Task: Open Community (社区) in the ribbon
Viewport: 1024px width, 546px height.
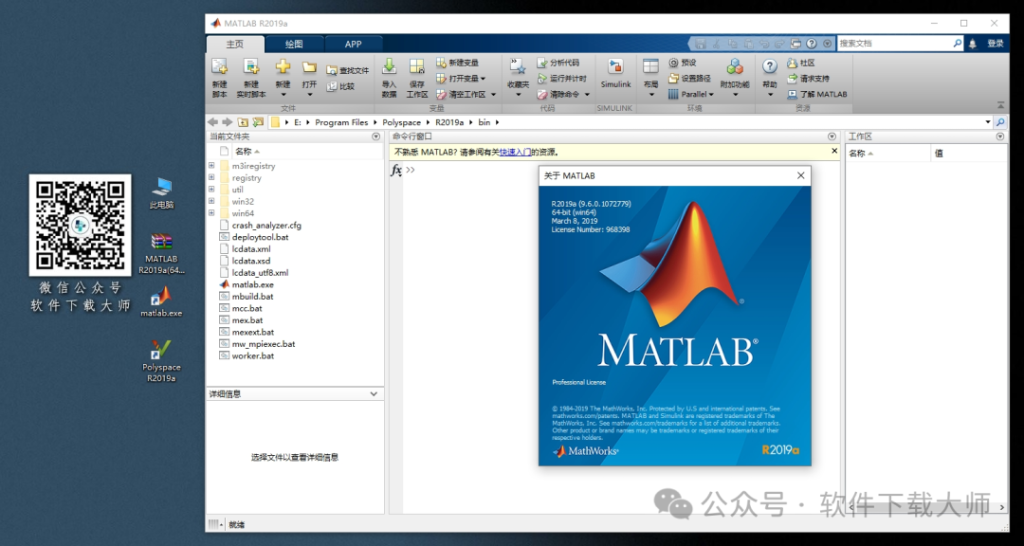Action: pos(801,63)
